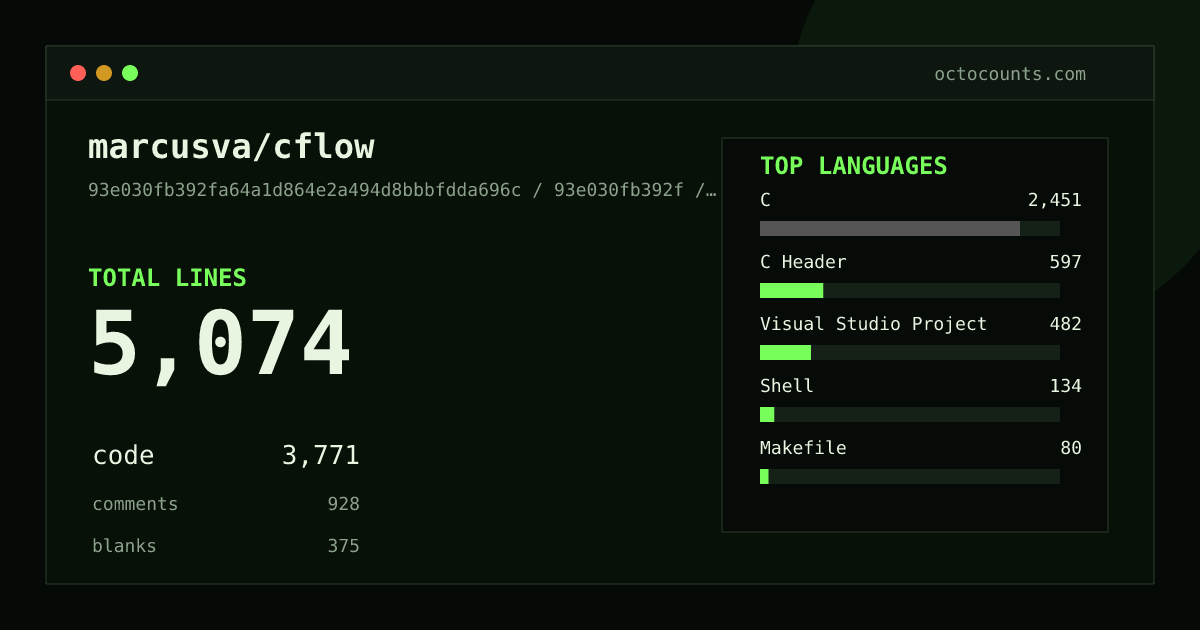The width and height of the screenshot is (1200, 630).
Task: Click the code row label
Action: pos(123,456)
